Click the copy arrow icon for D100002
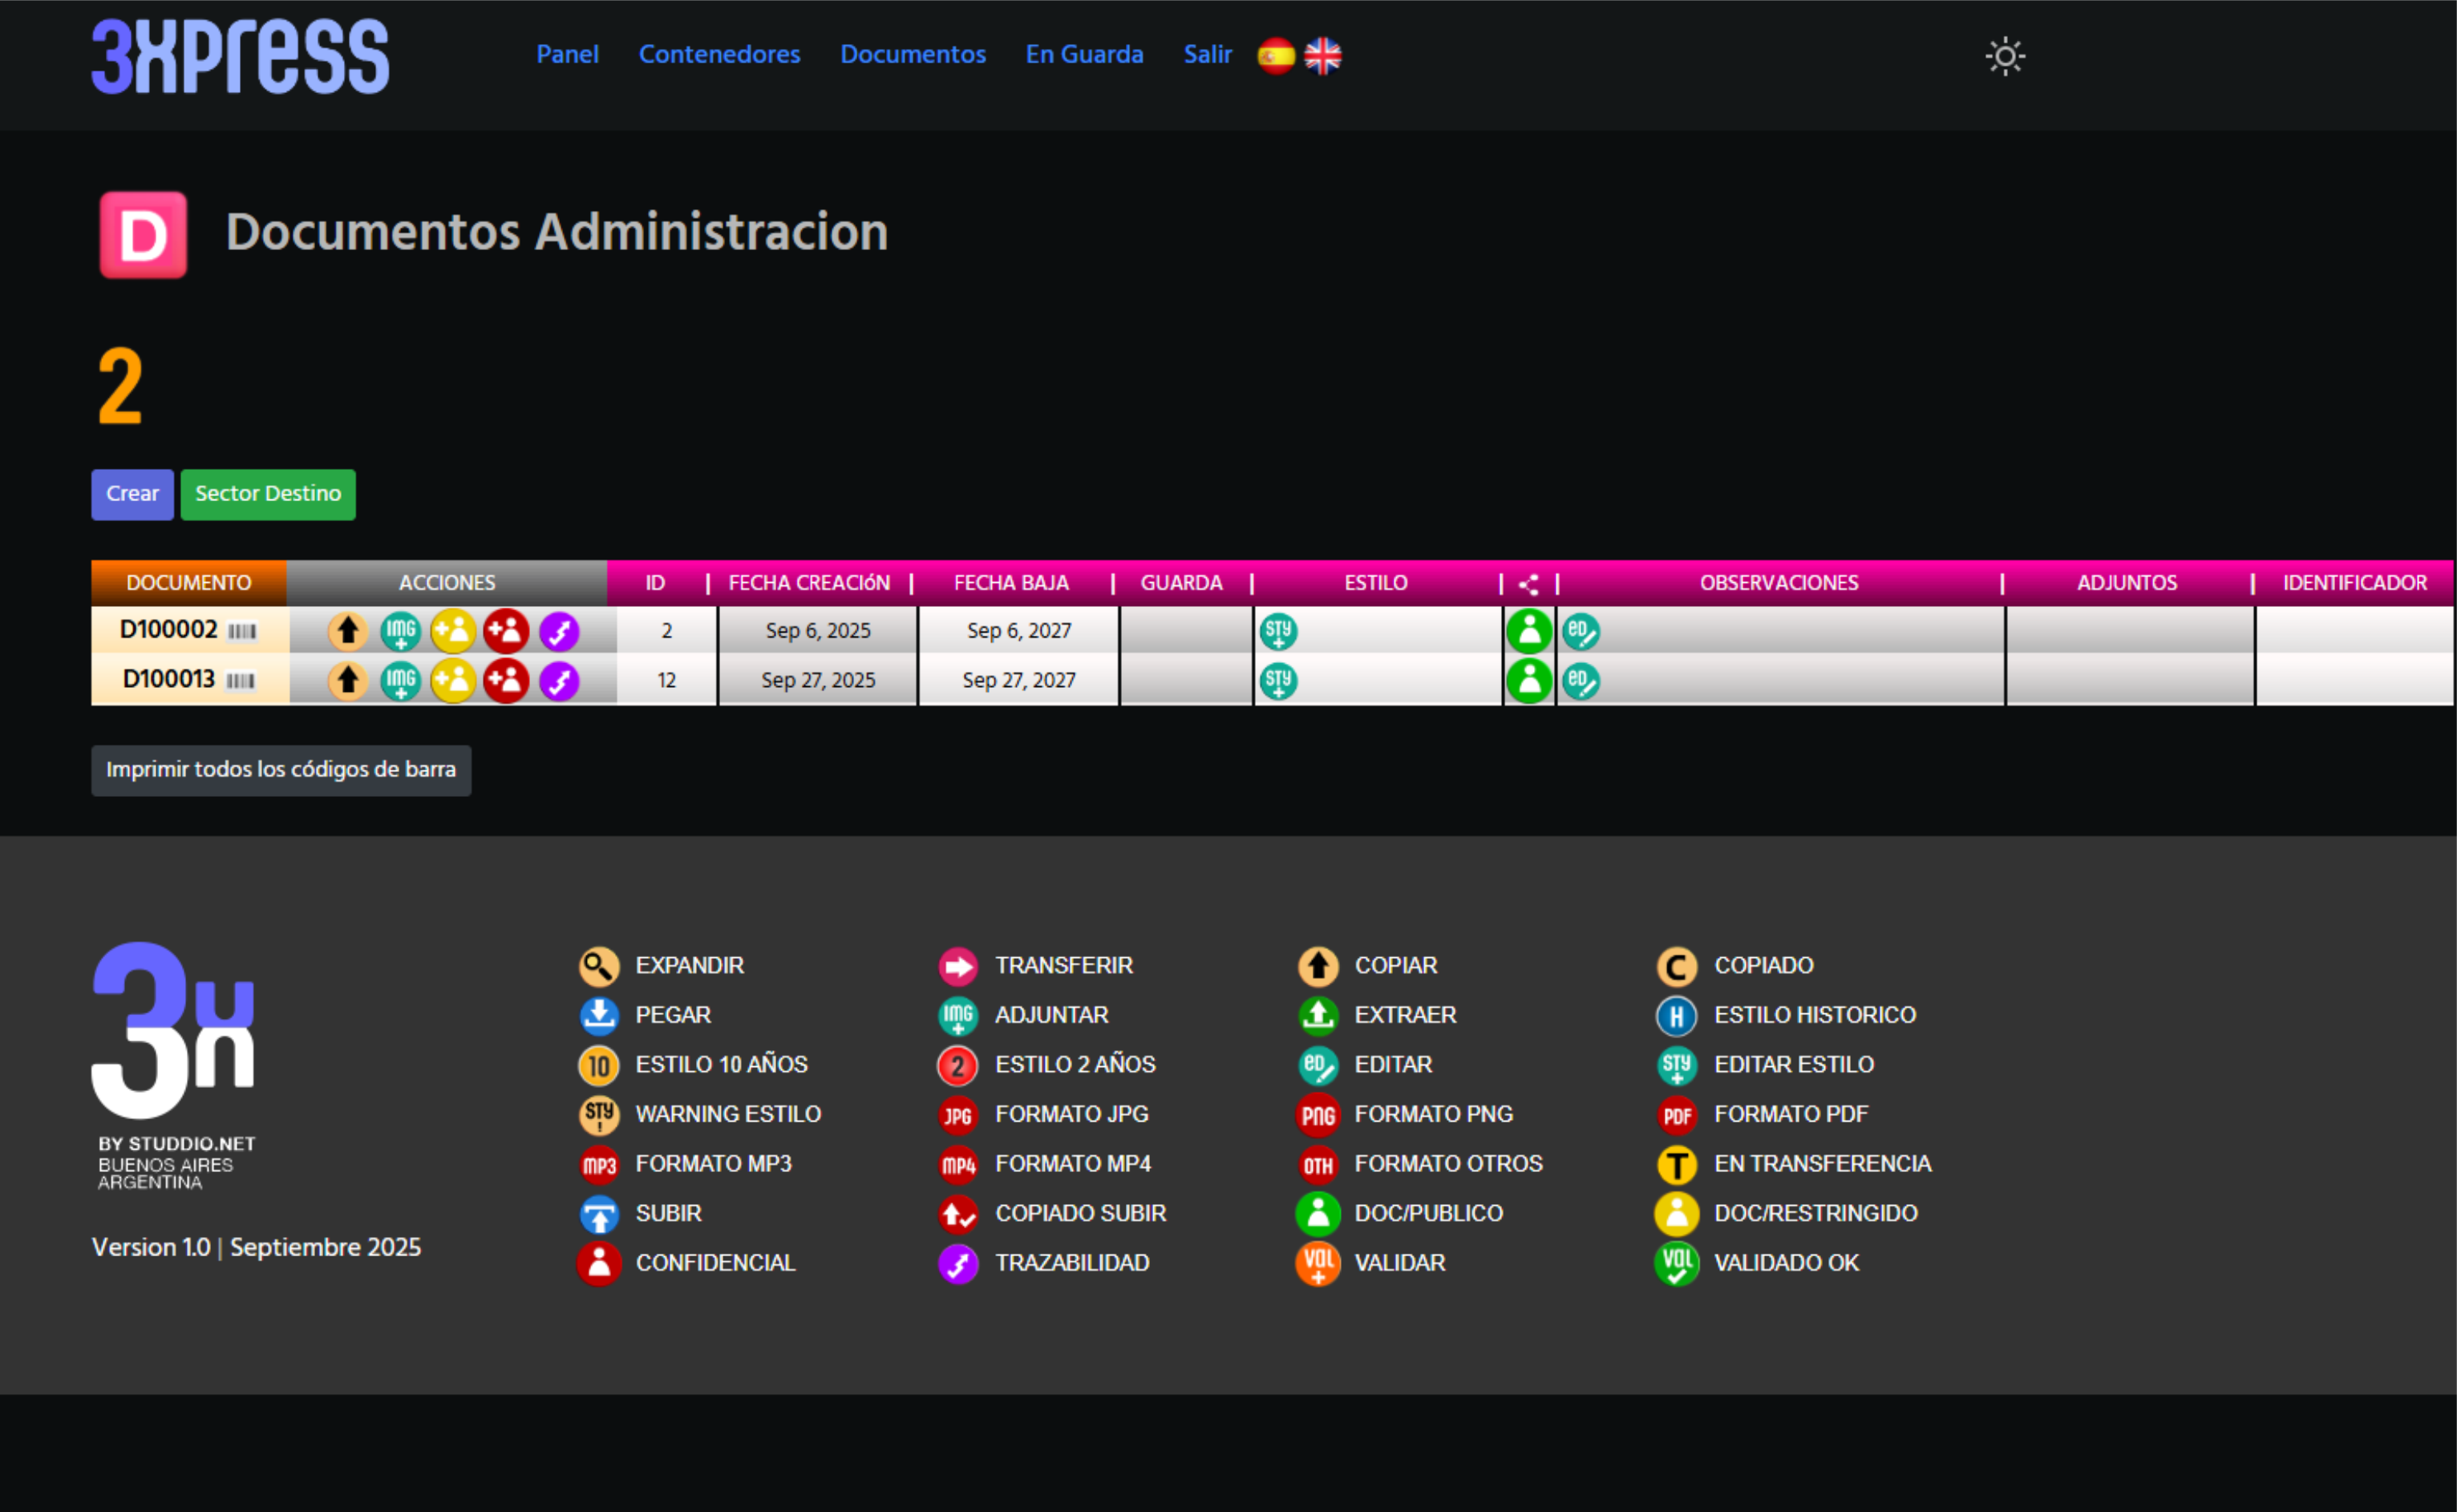Image resolution: width=2457 pixels, height=1512 pixels. click(347, 631)
